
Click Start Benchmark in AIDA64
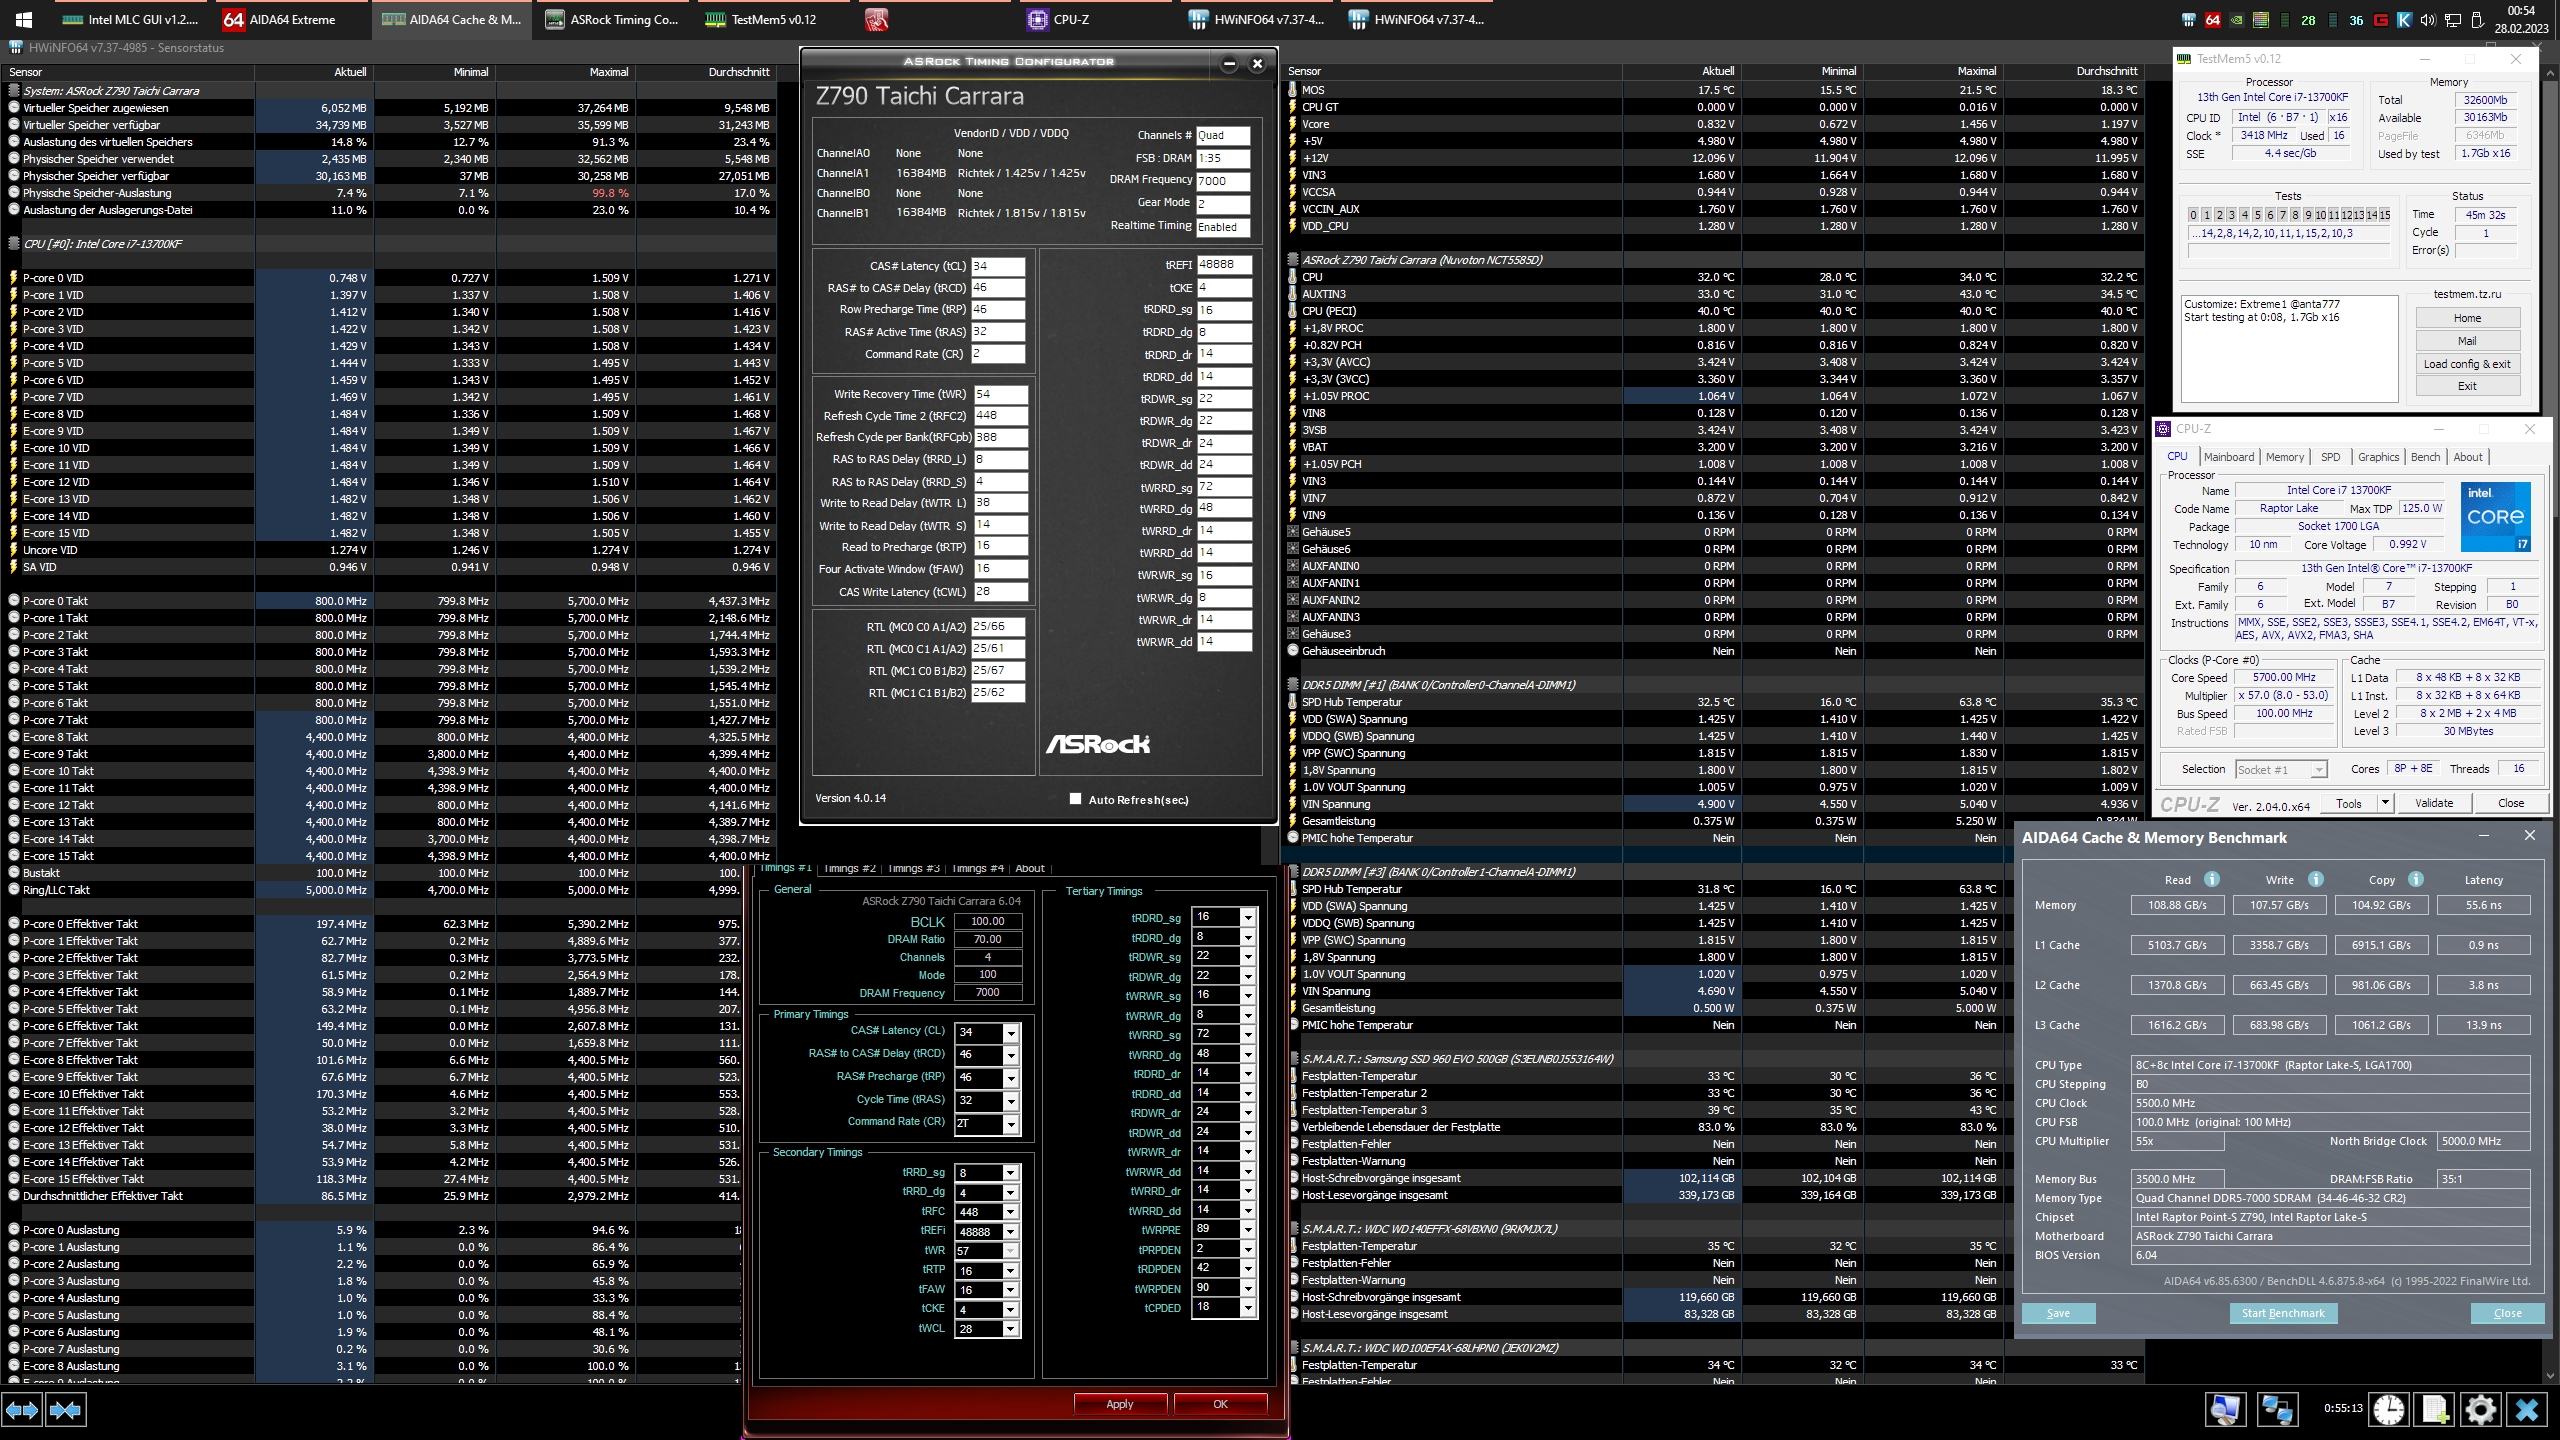point(2282,1313)
